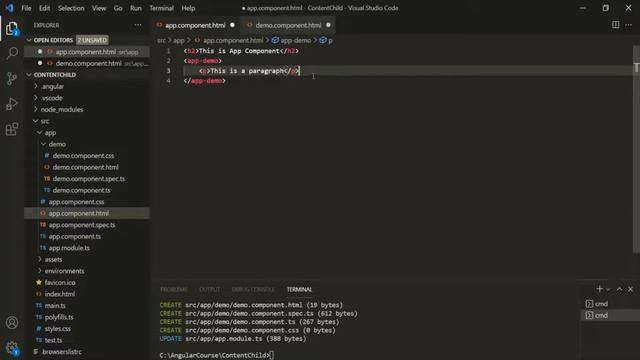The height and width of the screenshot is (360, 640).
Task: Switch to the demo.component.html editor tab
Action: point(288,25)
